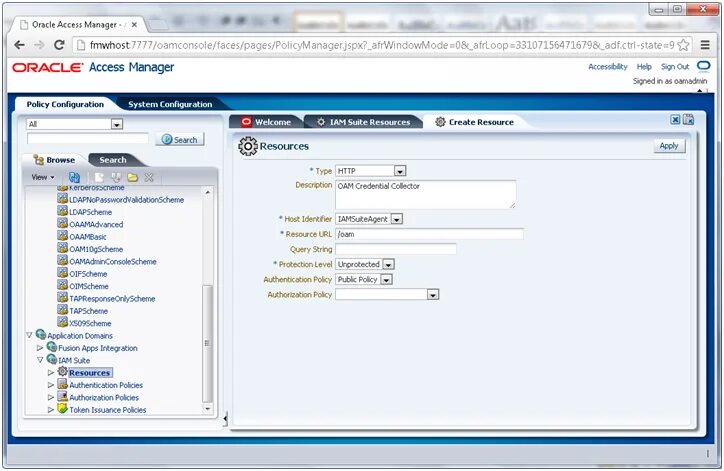This screenshot has width=724, height=471.
Task: Open the Help link
Action: 644,66
